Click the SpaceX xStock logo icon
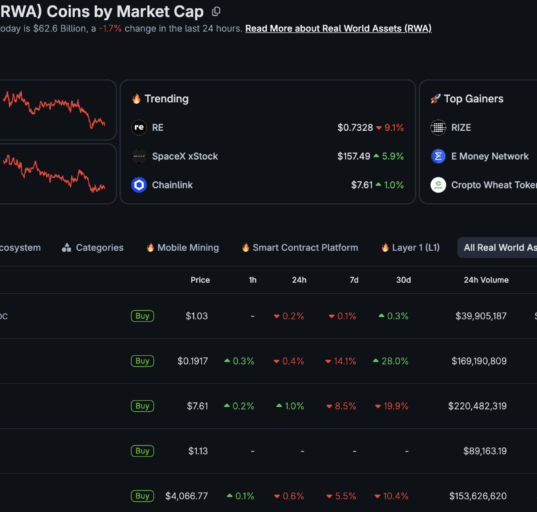 [139, 157]
